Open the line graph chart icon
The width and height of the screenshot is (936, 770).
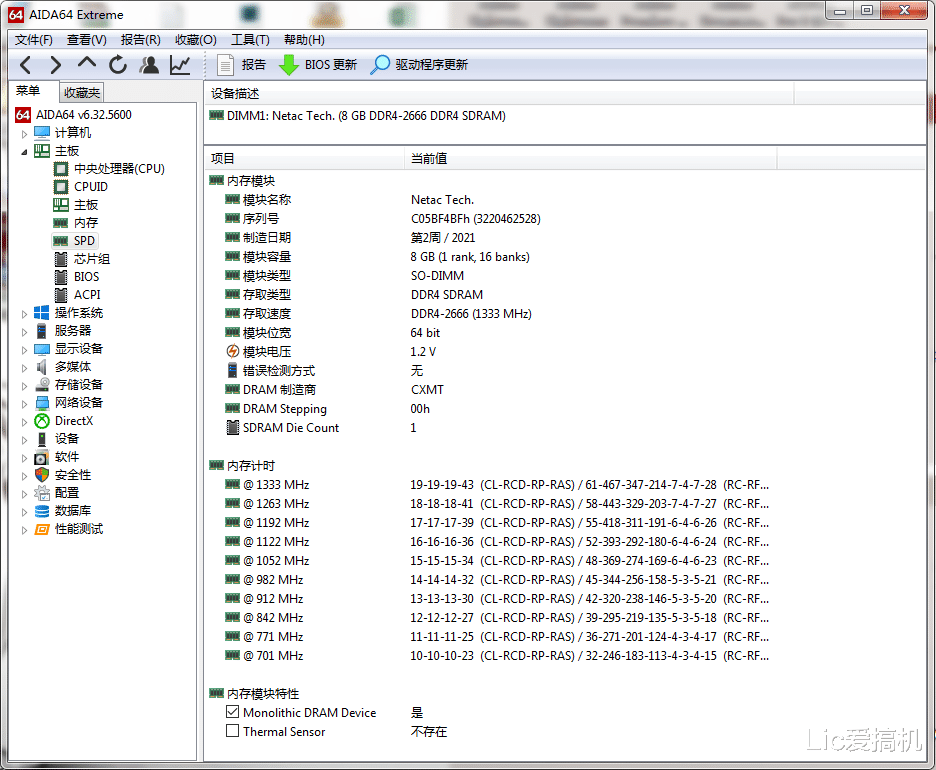coord(180,65)
